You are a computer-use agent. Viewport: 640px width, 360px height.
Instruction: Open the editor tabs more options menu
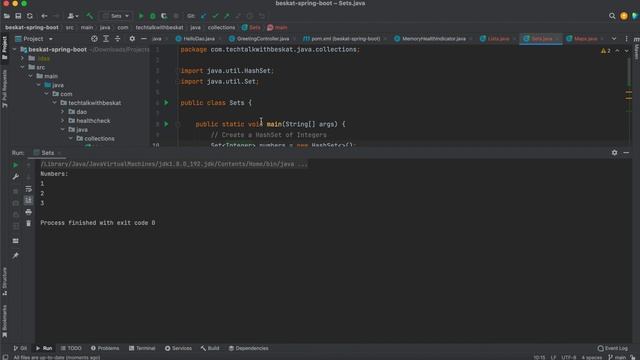point(626,39)
